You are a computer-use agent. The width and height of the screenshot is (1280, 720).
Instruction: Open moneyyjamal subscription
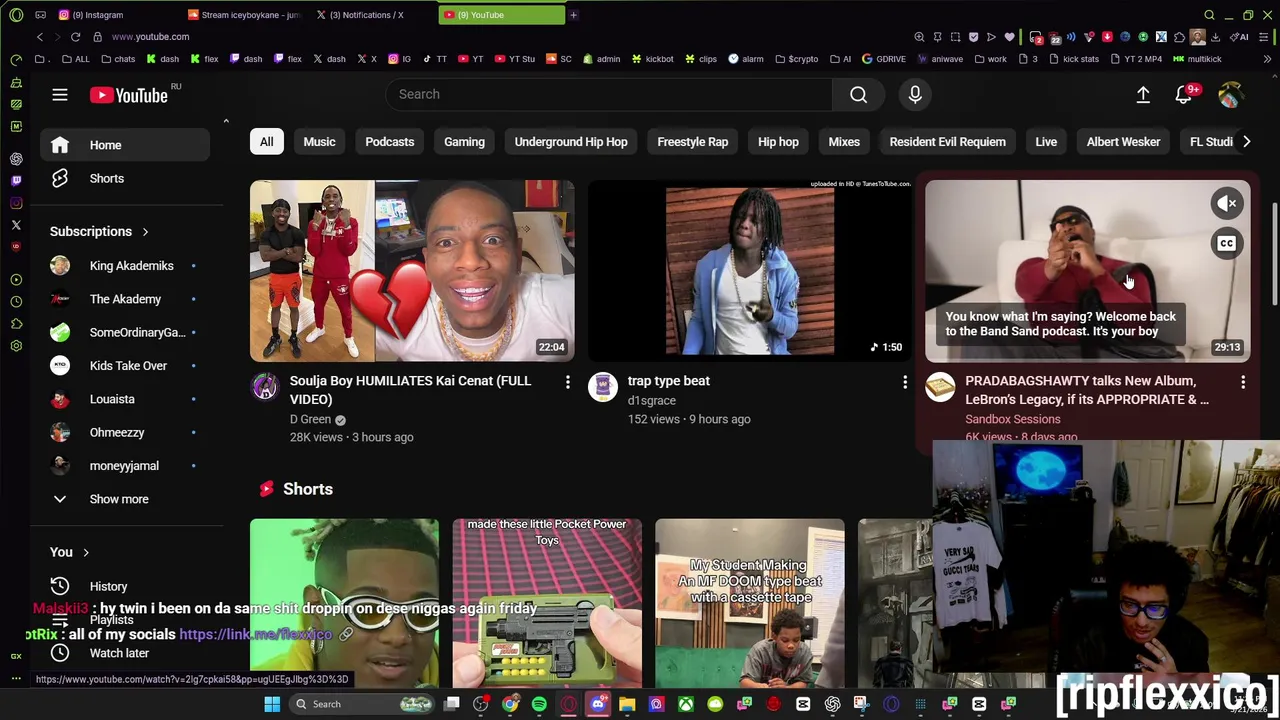[x=125, y=466]
